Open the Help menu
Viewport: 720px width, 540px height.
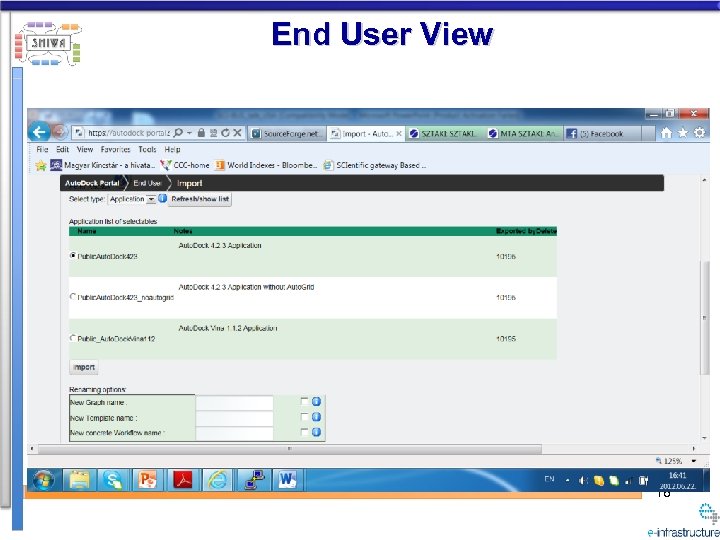(x=172, y=149)
